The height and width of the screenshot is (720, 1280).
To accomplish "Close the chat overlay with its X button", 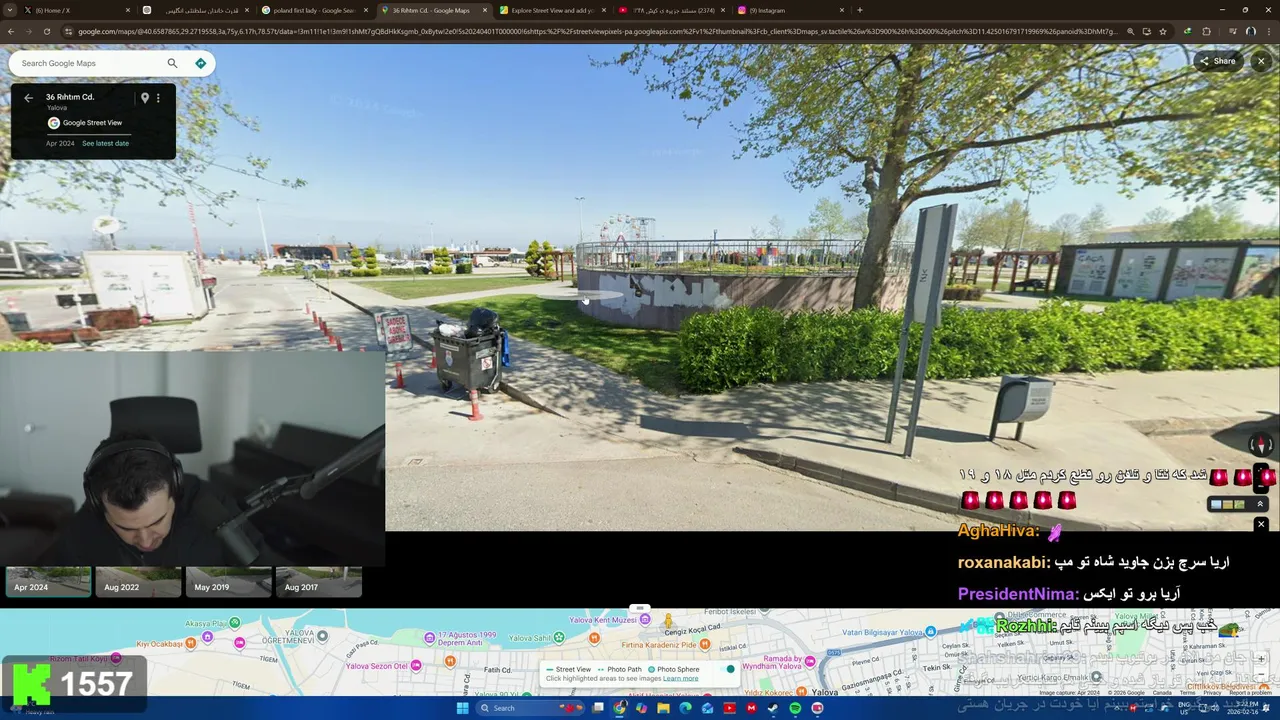I will point(1261,524).
